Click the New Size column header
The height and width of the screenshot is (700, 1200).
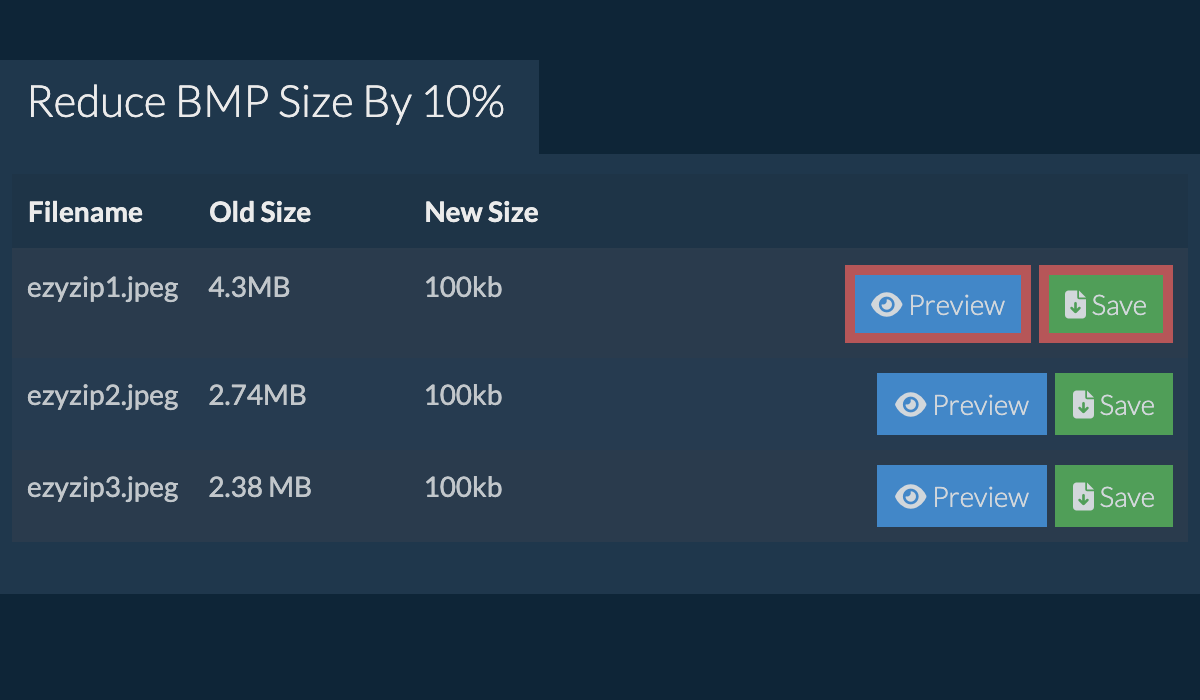481,212
